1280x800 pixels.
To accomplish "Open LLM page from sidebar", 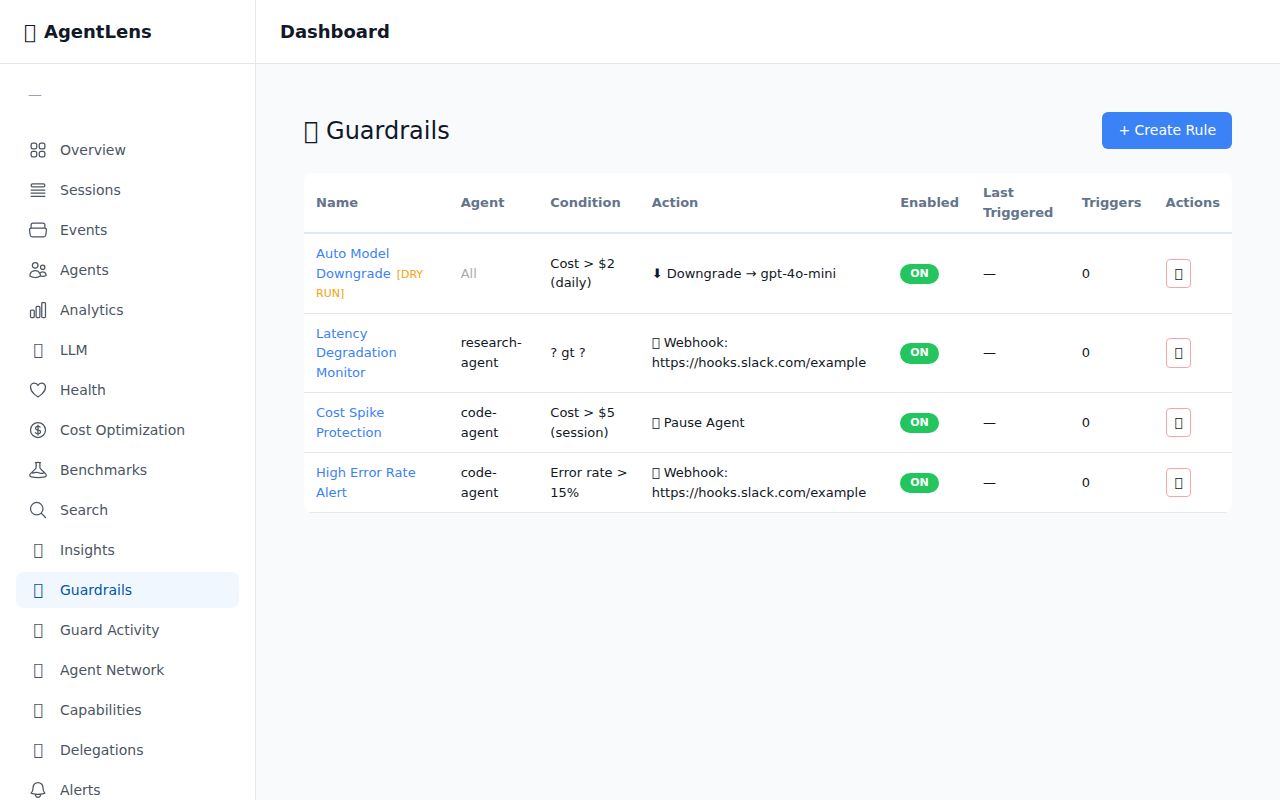I will point(127,350).
